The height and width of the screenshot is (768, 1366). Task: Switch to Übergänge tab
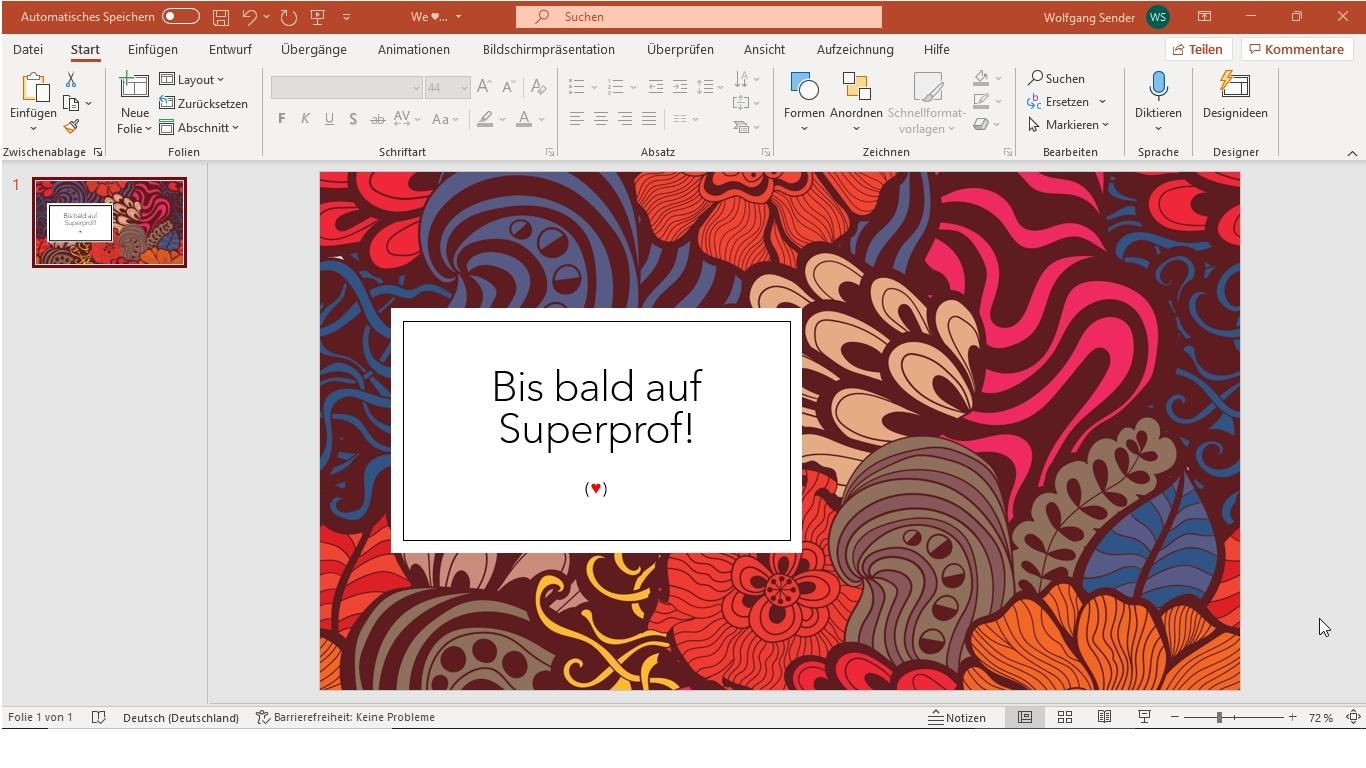(x=314, y=49)
